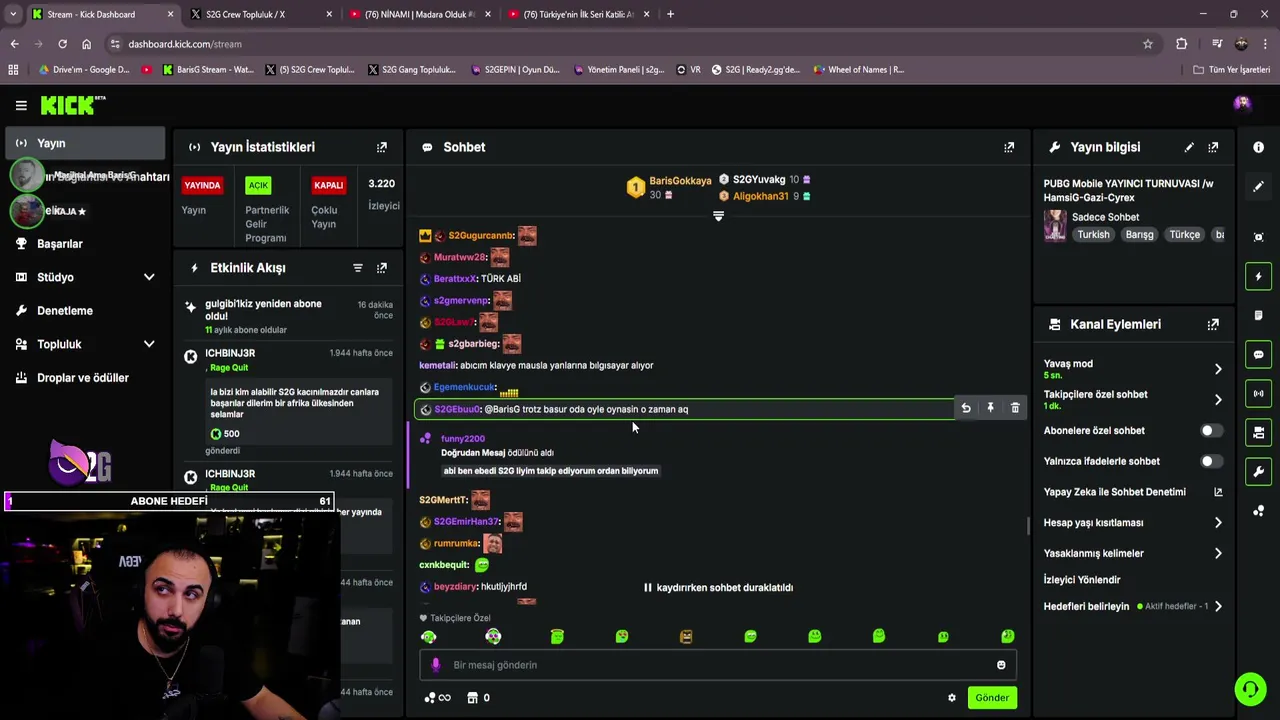Open Droplar ve ödüller in the sidebar
This screenshot has height=720, width=1280.
coord(85,378)
